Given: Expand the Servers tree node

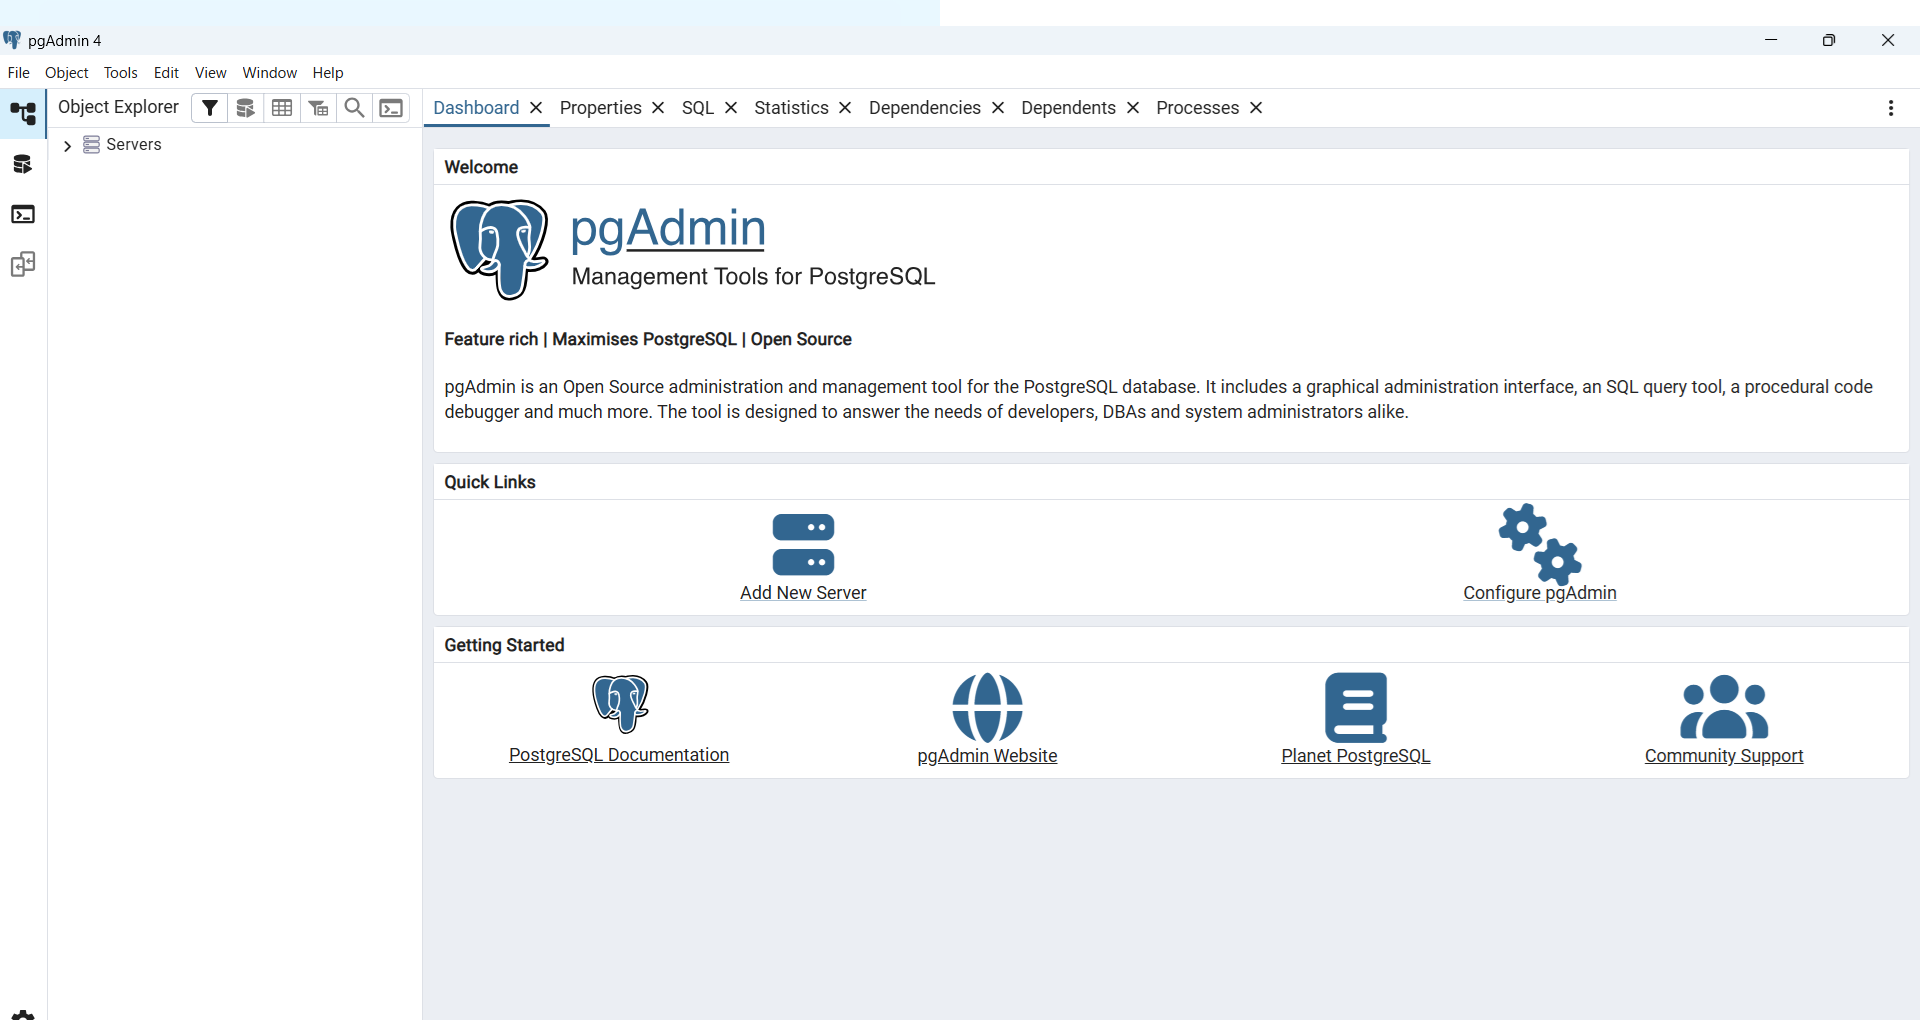Looking at the screenshot, I should pyautogui.click(x=67, y=146).
